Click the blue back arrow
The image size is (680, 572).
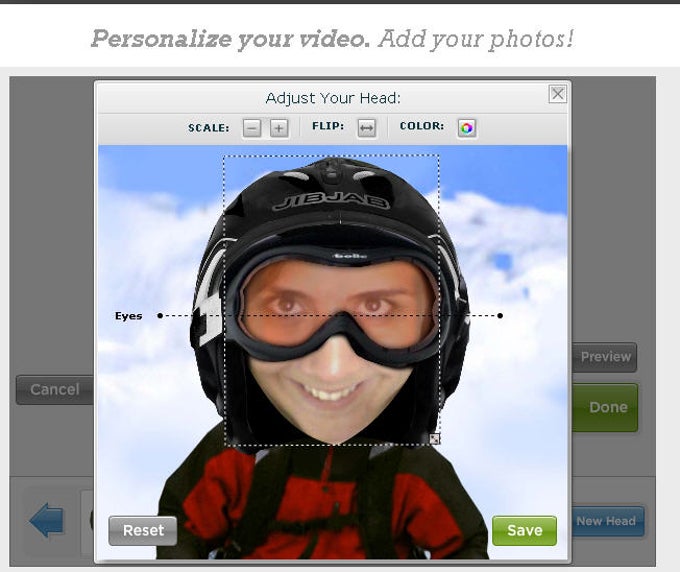tap(46, 520)
